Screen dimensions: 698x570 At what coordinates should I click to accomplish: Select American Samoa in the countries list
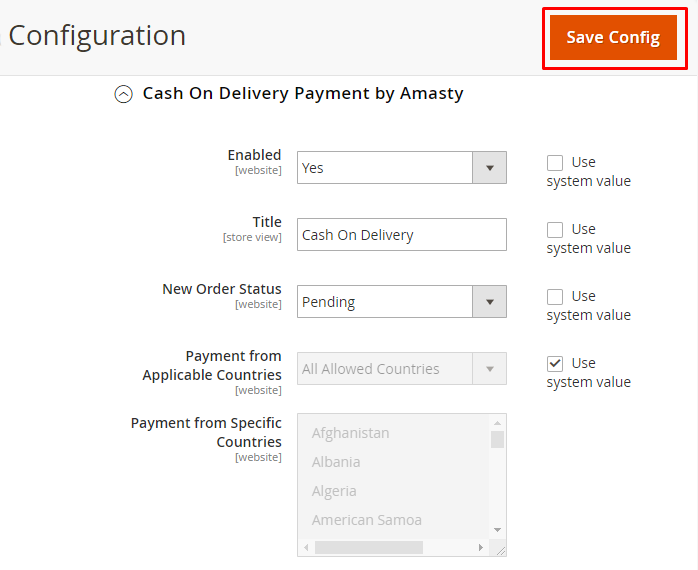pyautogui.click(x=366, y=520)
